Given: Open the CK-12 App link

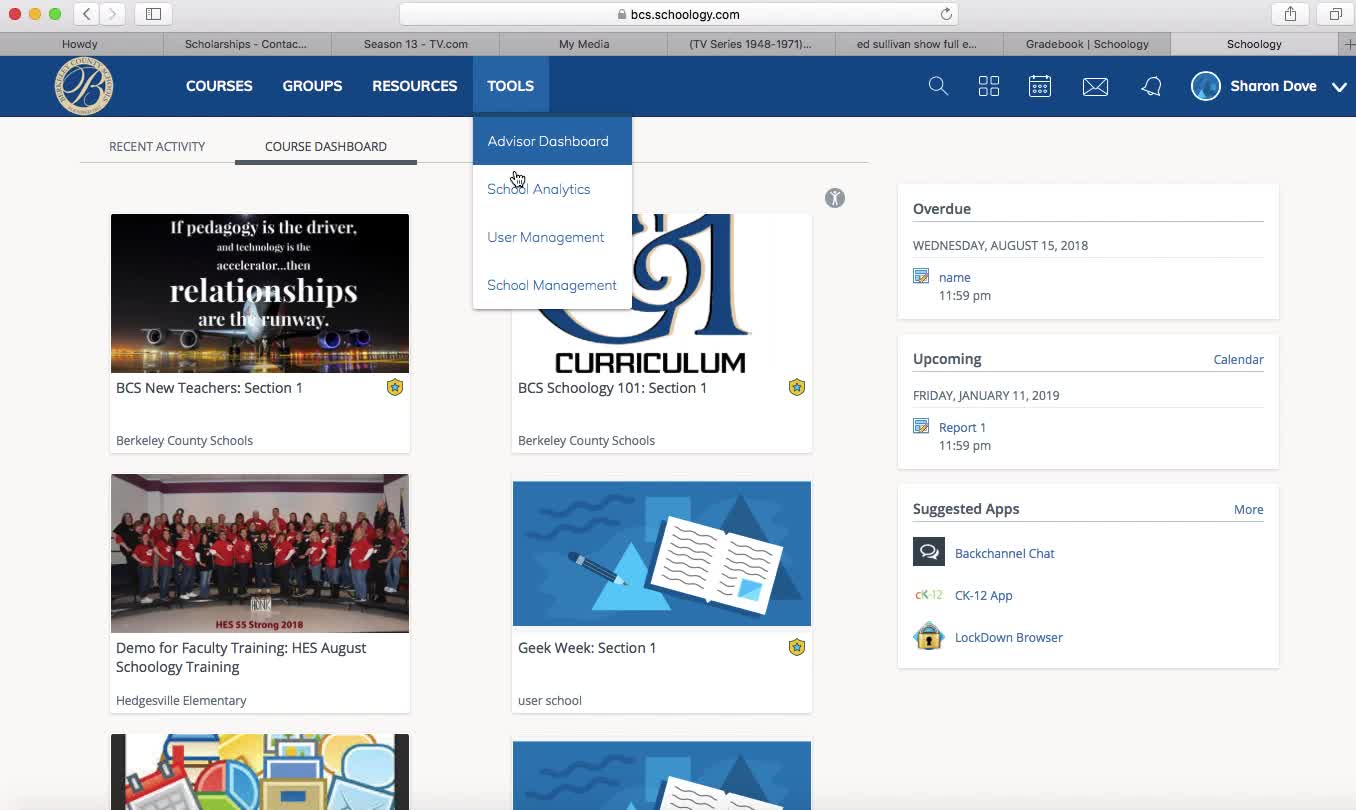Looking at the screenshot, I should point(983,595).
